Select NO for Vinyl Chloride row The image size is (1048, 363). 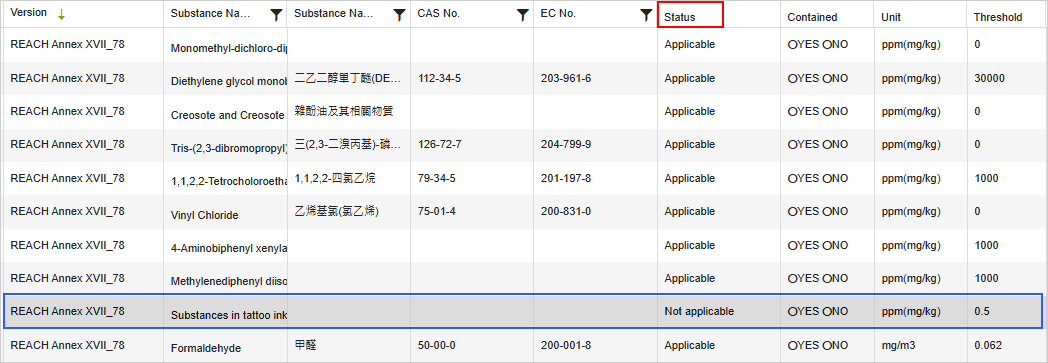click(x=827, y=211)
